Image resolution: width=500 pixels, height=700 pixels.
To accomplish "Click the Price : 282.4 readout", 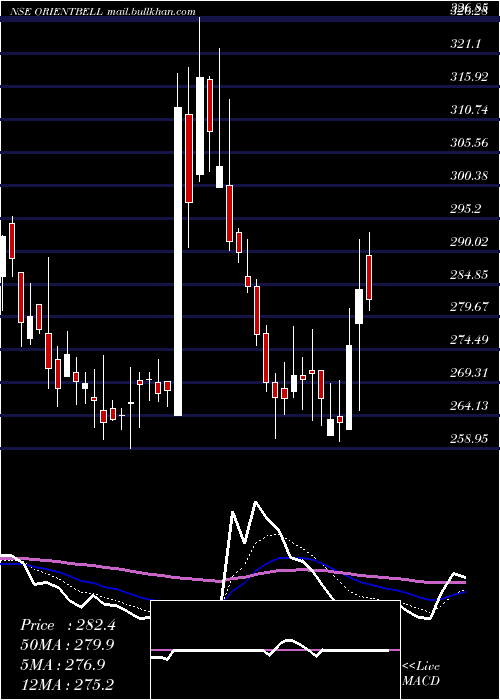I will [x=68, y=625].
